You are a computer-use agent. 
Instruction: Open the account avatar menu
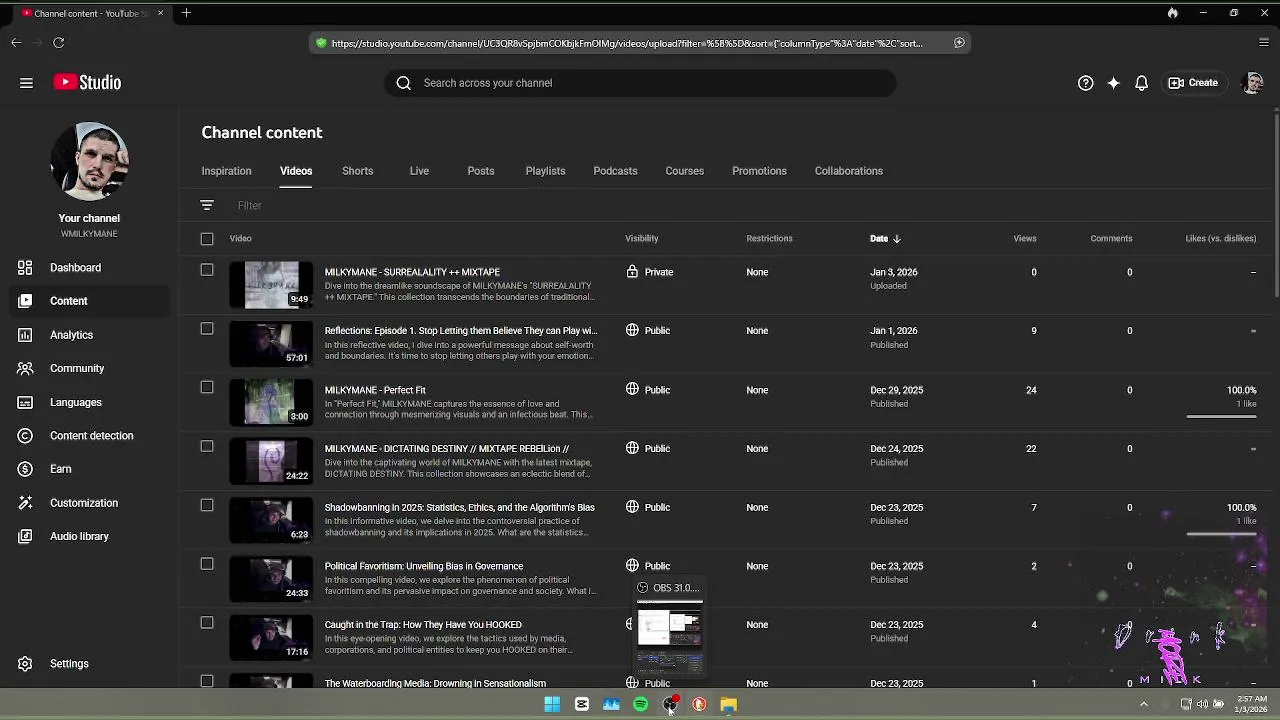click(x=1252, y=83)
